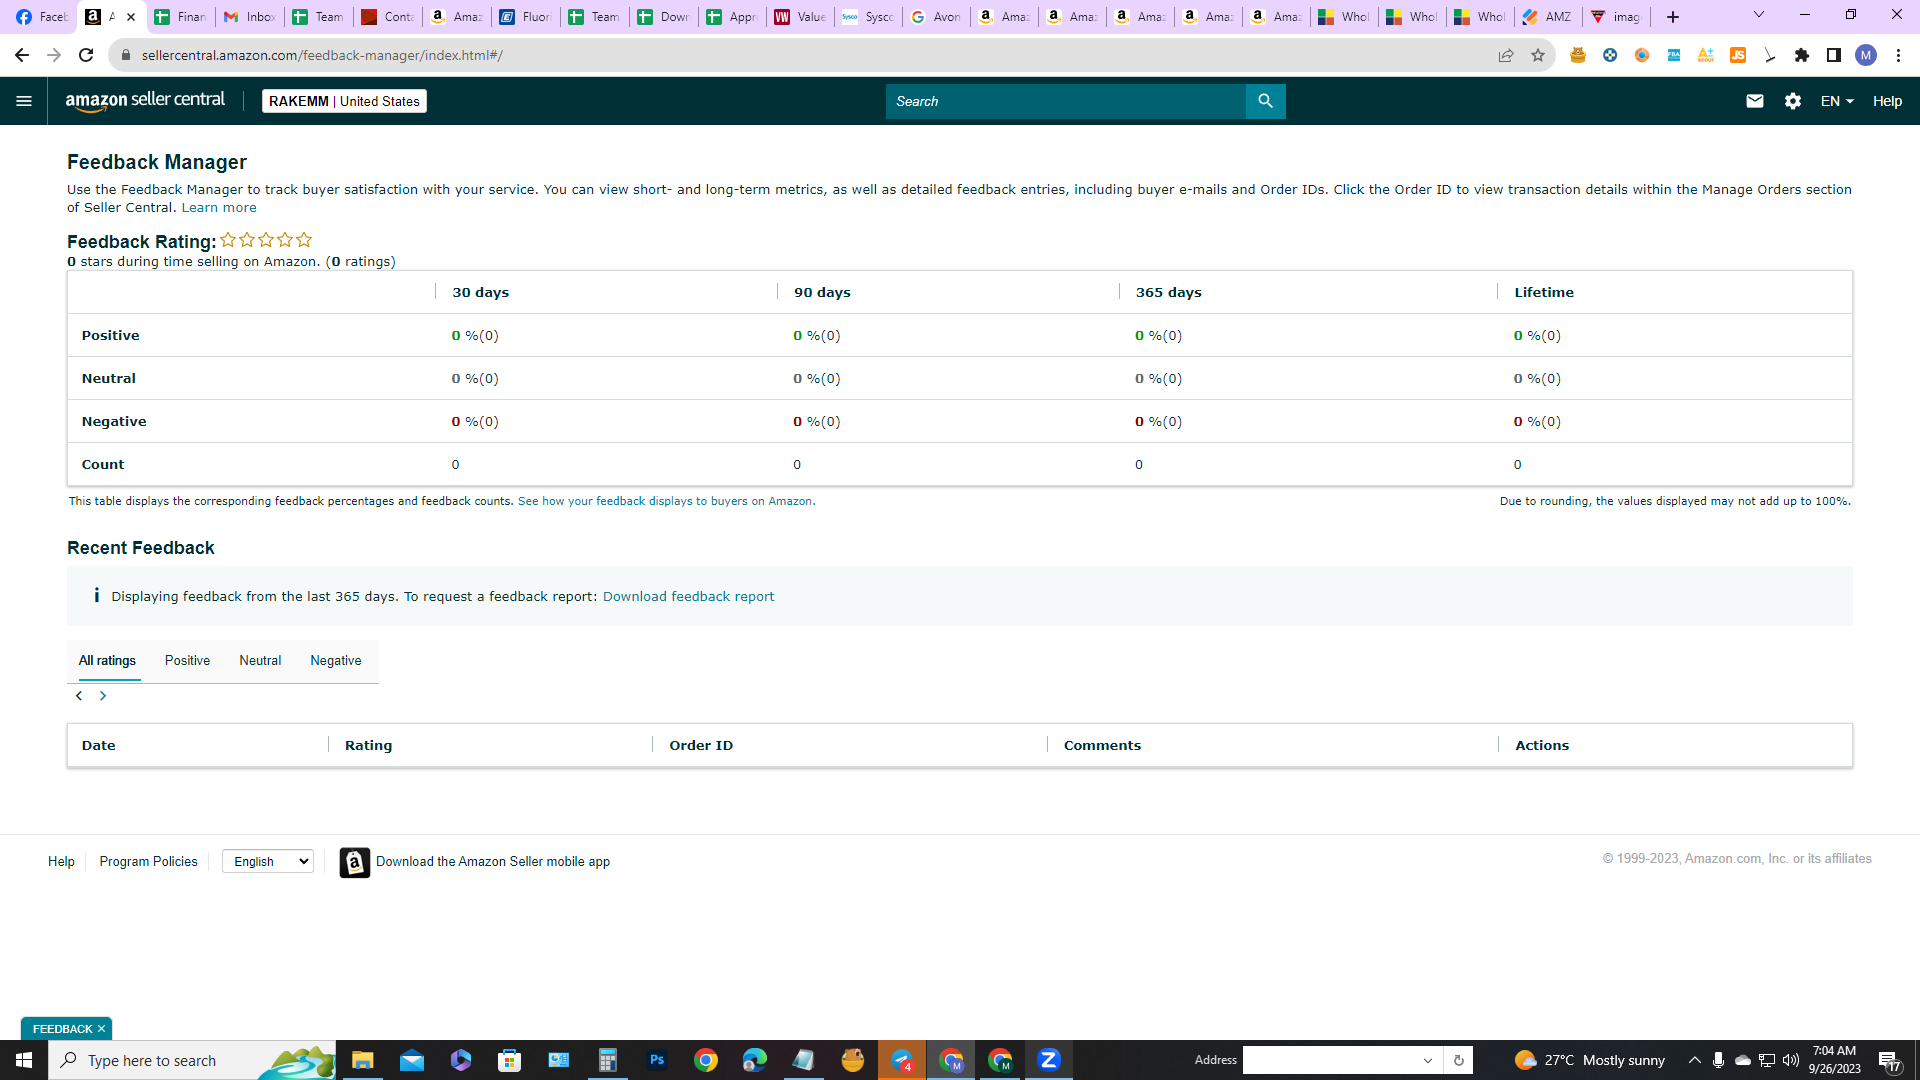Open Calculator from the taskbar

(x=608, y=1060)
